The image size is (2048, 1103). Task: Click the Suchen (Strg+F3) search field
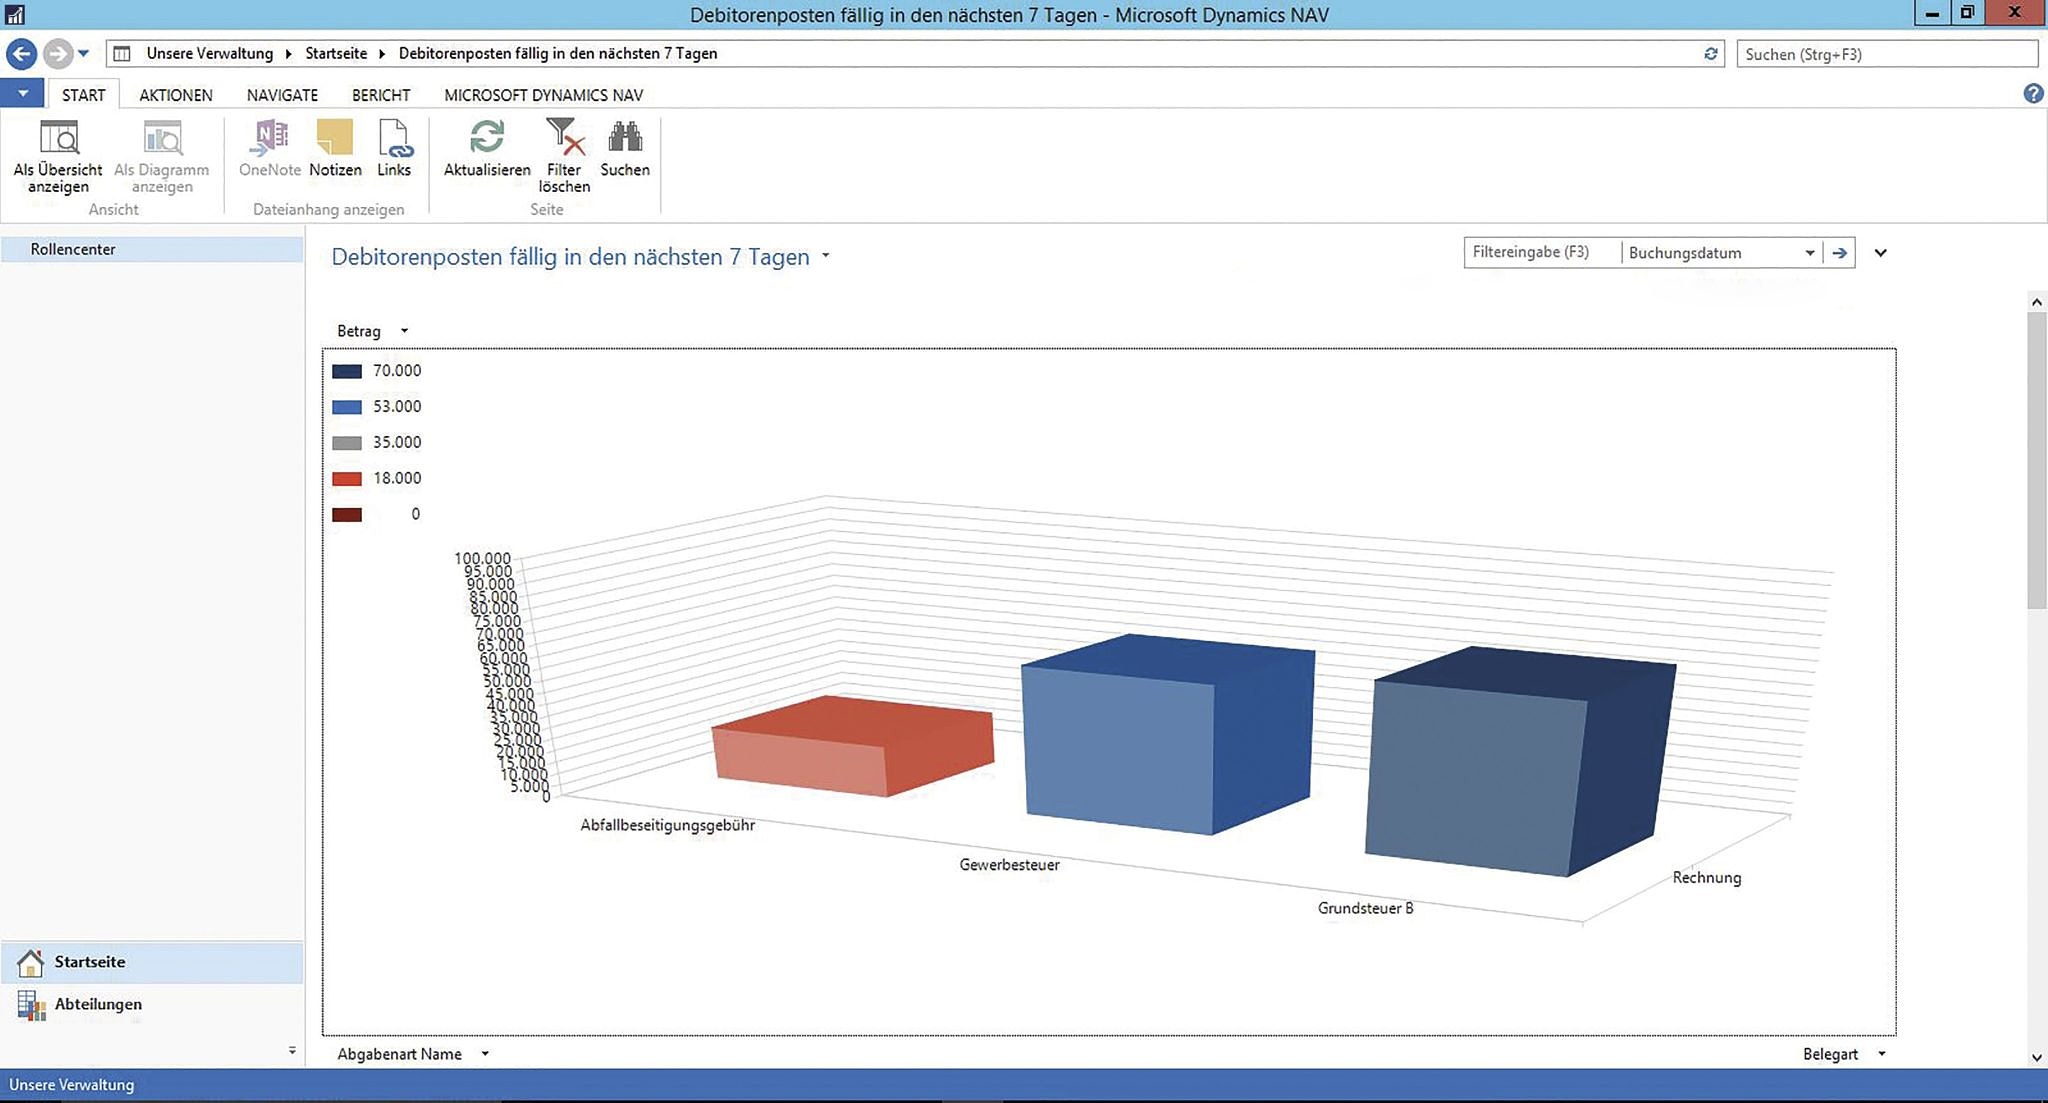click(x=1885, y=54)
